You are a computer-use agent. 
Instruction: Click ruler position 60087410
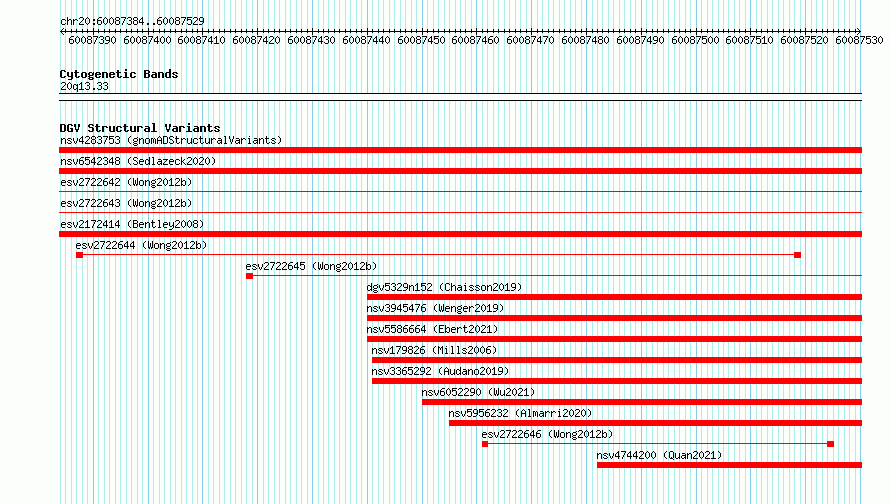(201, 40)
